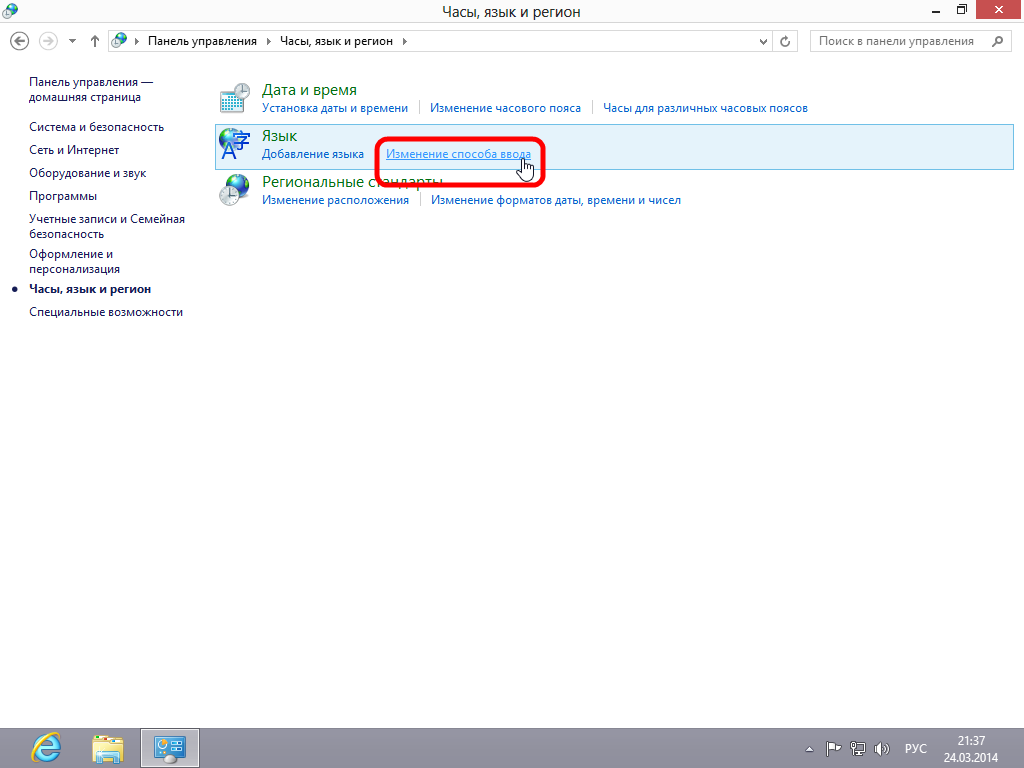Open Оборудование и звук
The image size is (1024, 768).
tap(88, 173)
